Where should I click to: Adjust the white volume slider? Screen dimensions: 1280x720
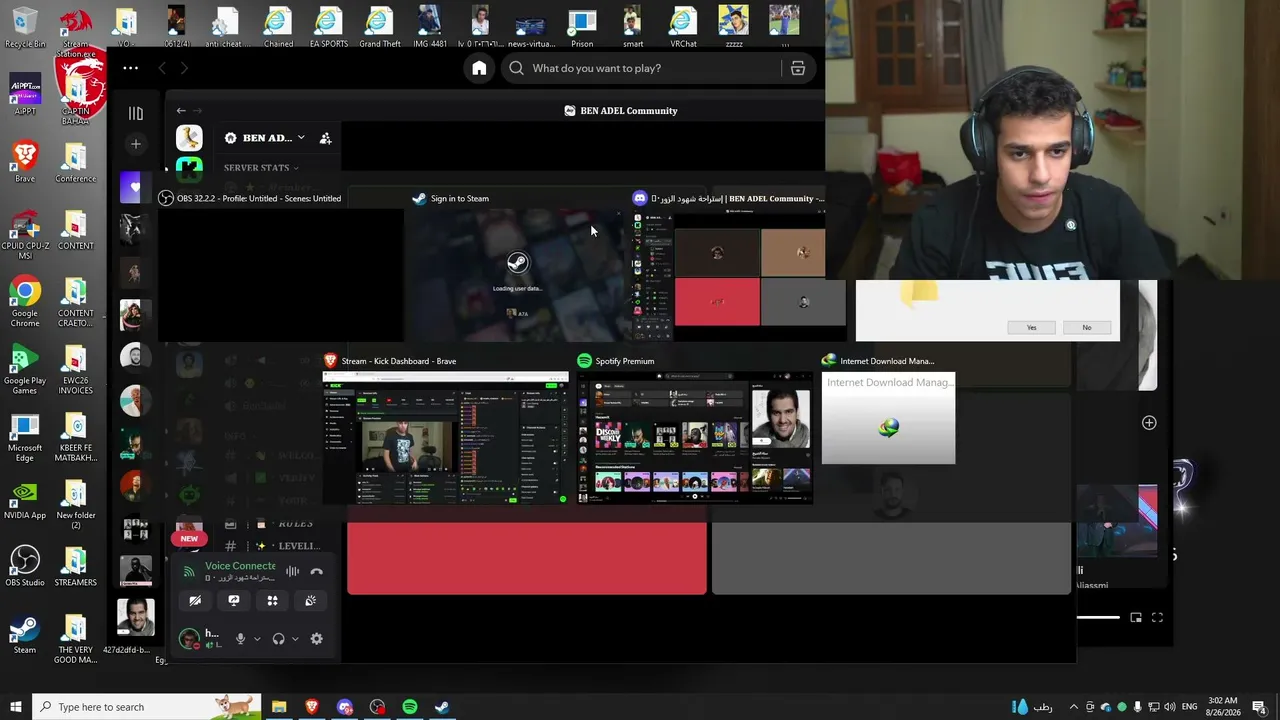pos(1098,618)
